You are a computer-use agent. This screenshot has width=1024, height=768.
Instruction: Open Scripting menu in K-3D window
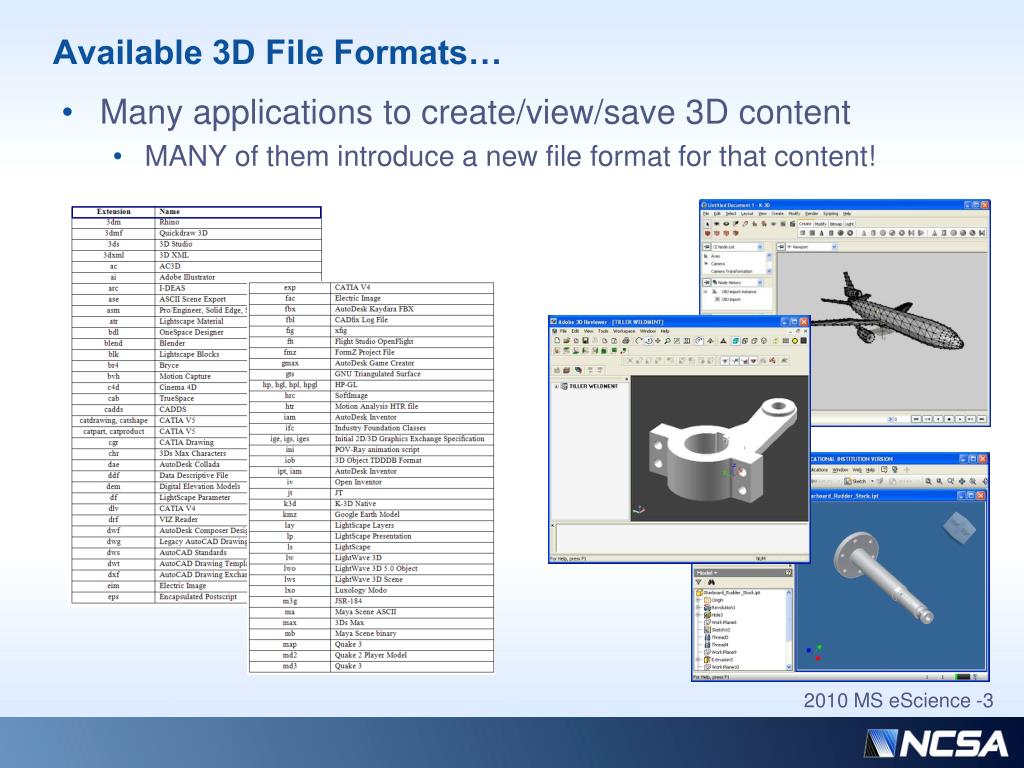pyautogui.click(x=831, y=214)
